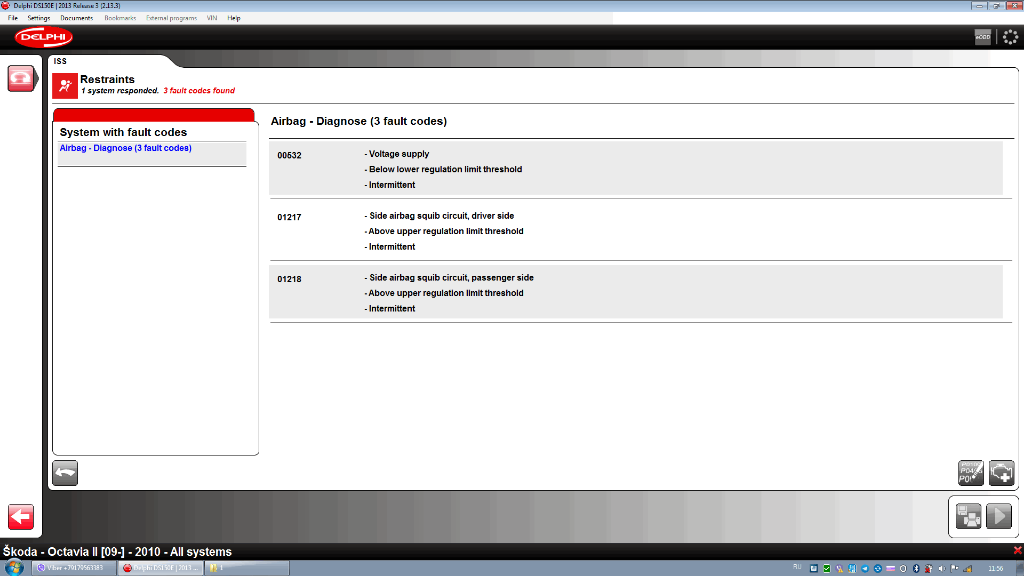Click the Action Center flag tray icon
1024x576 pixels.
954,568
